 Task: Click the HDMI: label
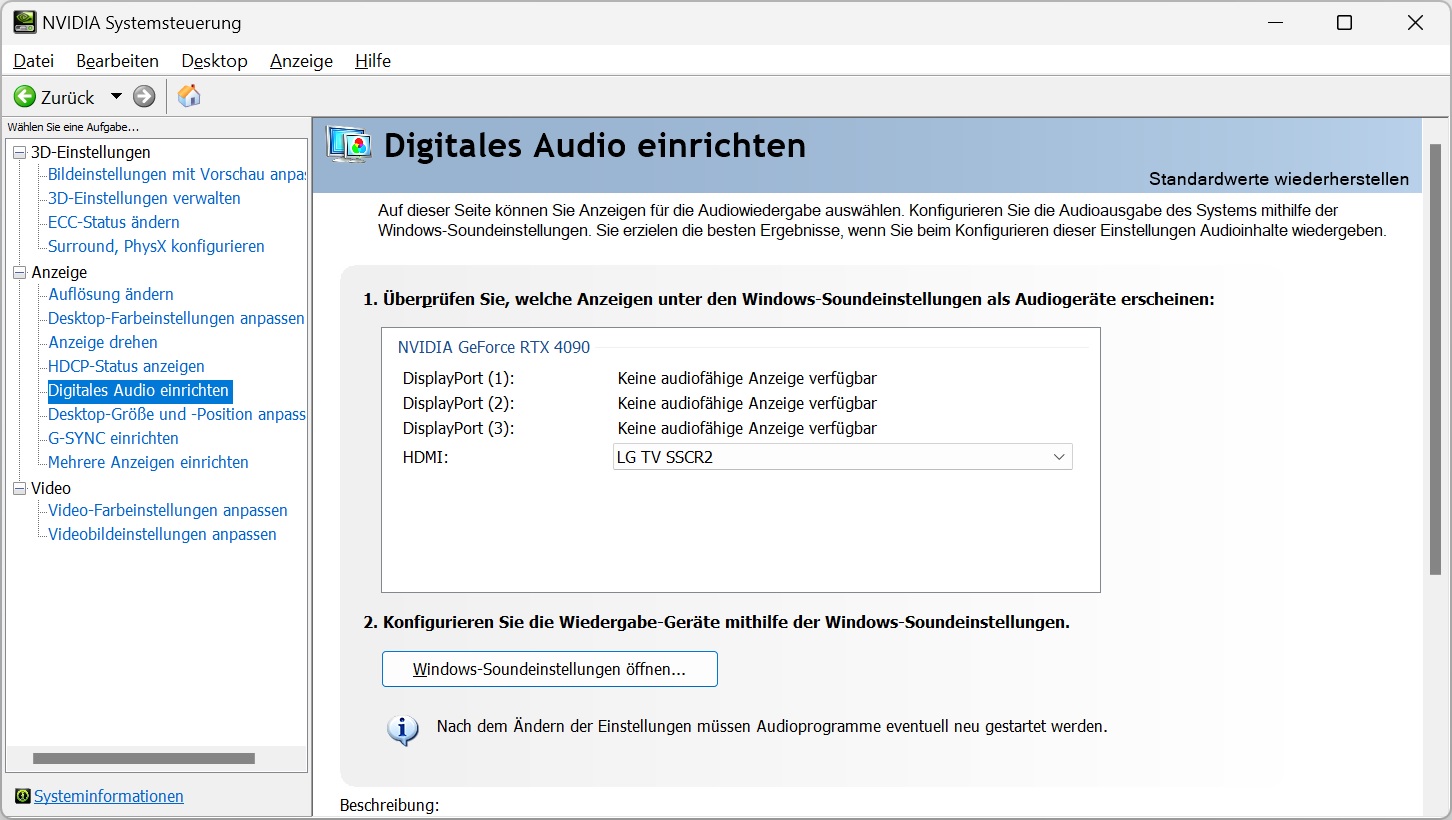[425, 456]
